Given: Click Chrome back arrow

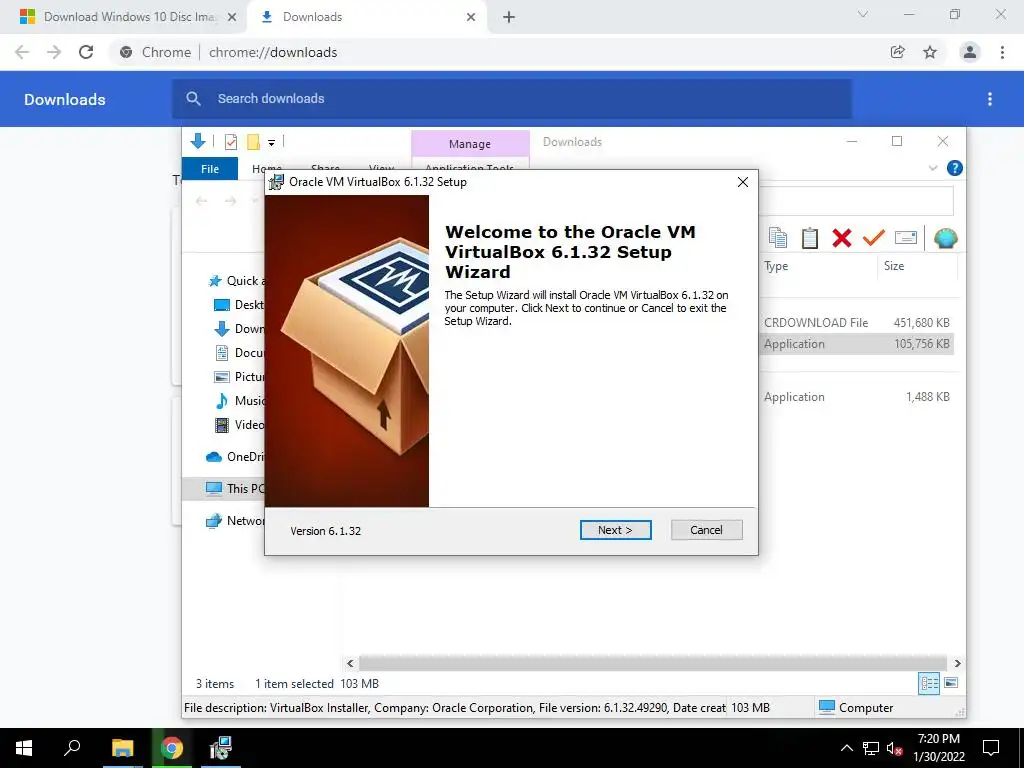Looking at the screenshot, I should pos(22,52).
